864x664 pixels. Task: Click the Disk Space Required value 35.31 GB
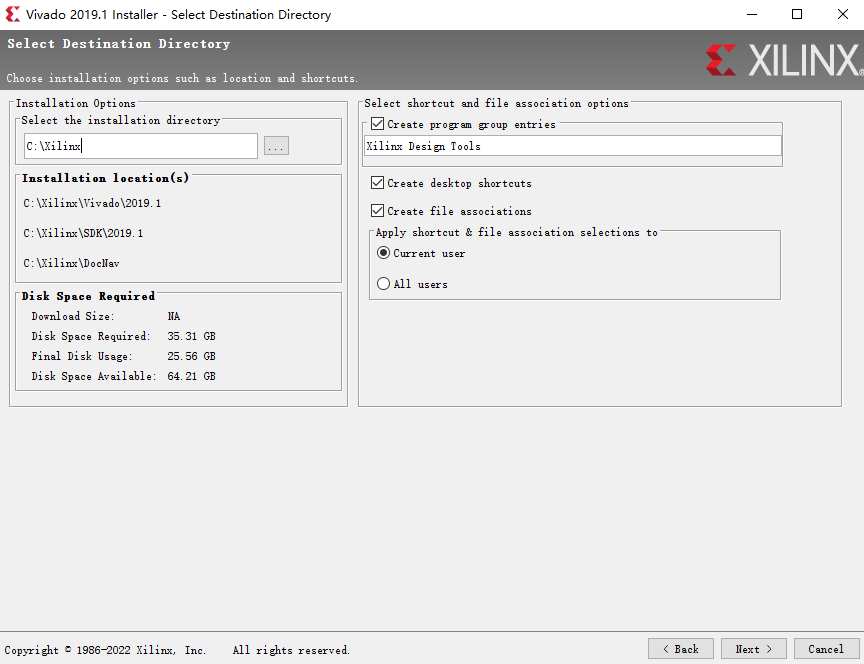pyautogui.click(x=191, y=336)
